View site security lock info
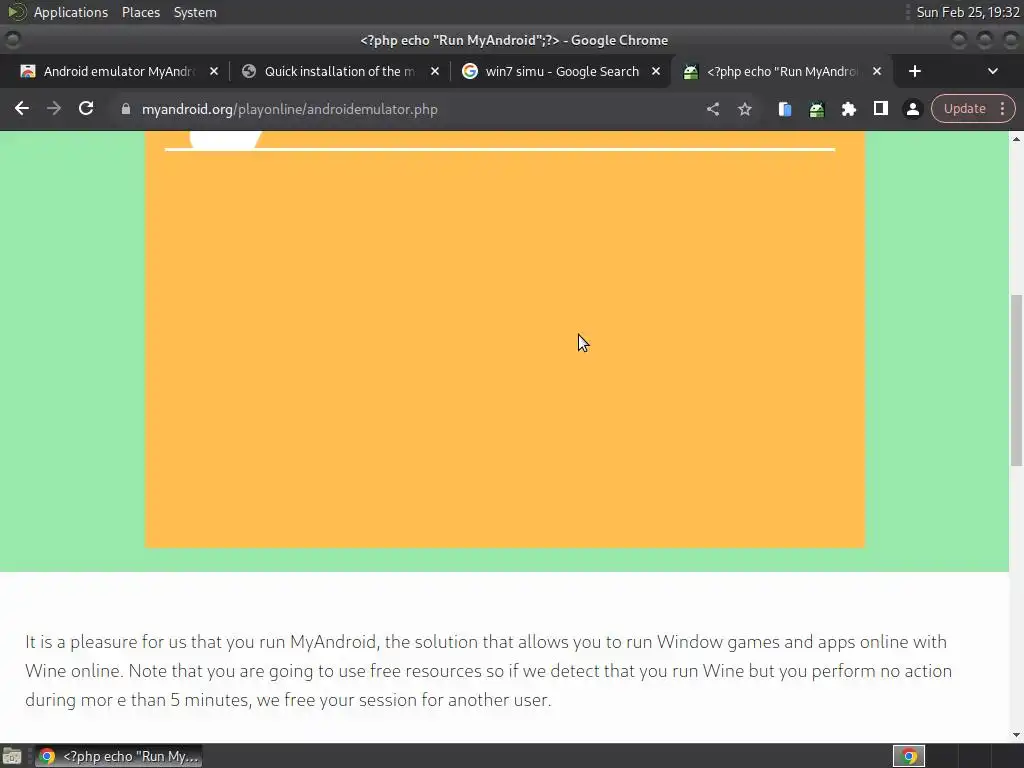This screenshot has height=768, width=1024. coord(125,109)
